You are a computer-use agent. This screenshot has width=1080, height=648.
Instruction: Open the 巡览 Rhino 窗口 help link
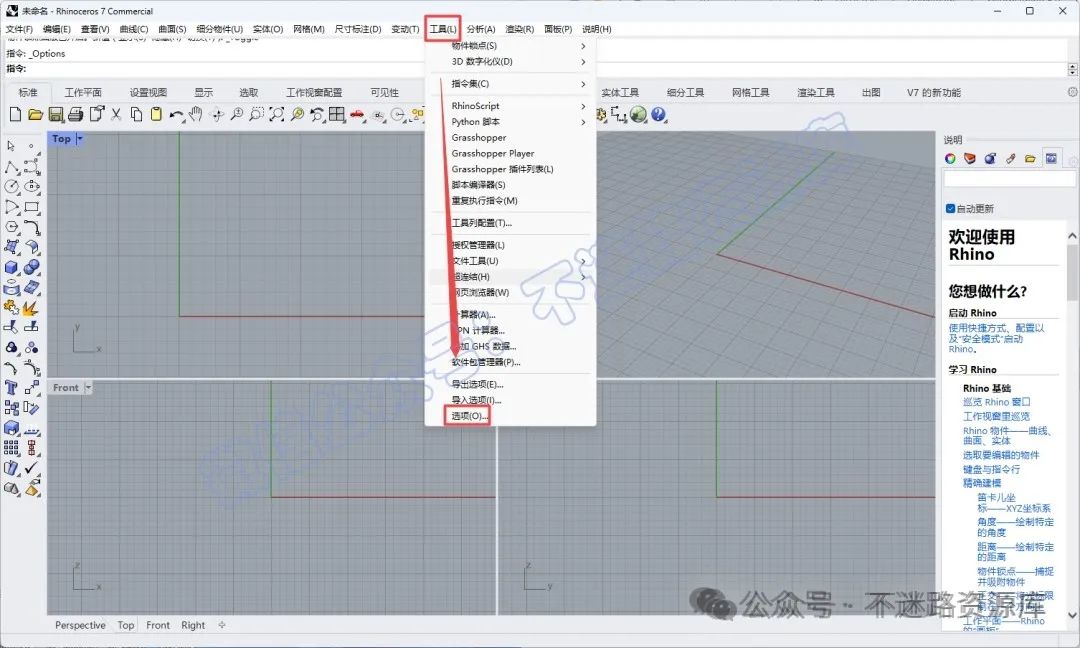997,401
